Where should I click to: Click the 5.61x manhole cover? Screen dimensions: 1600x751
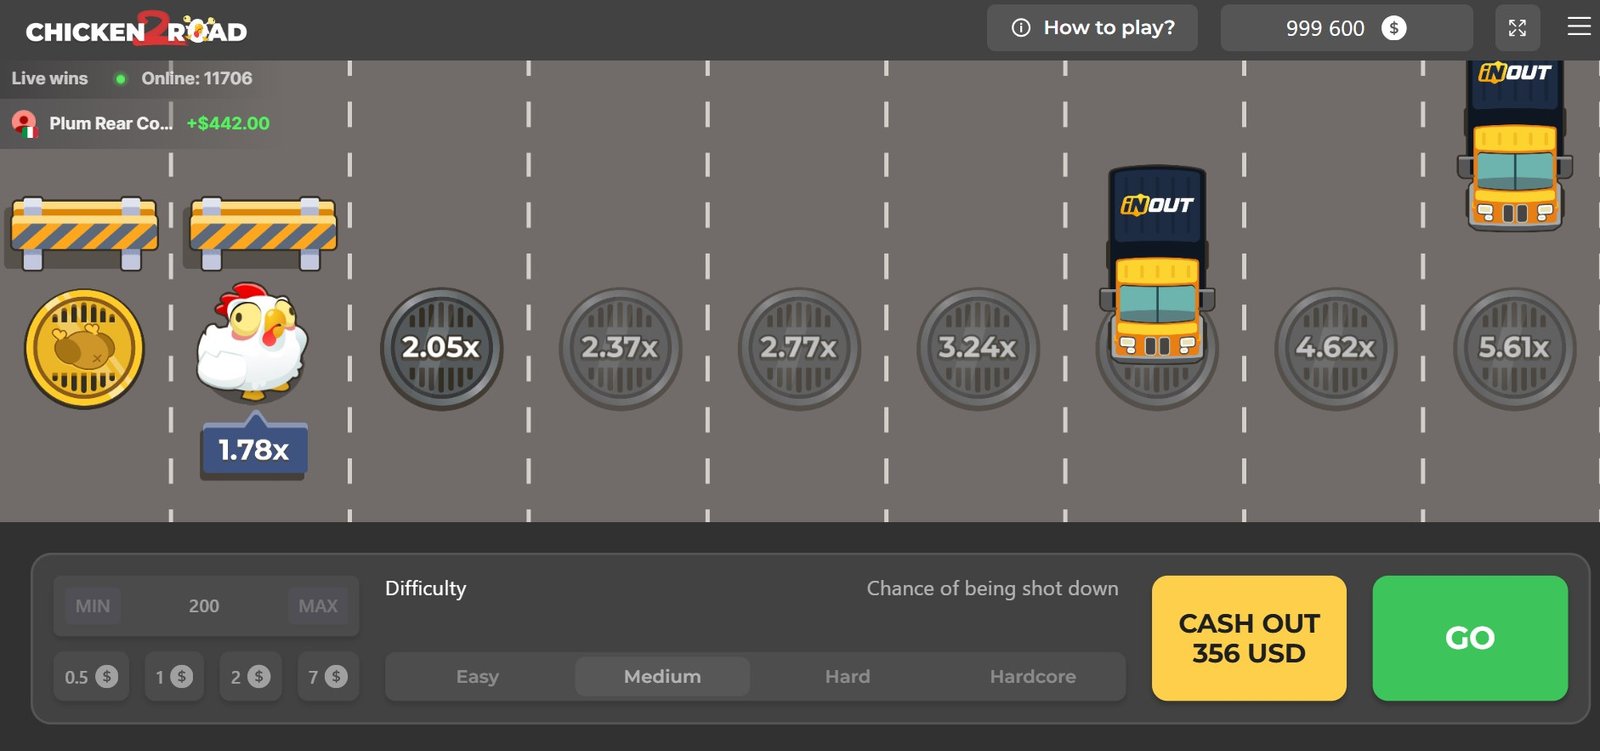1514,348
